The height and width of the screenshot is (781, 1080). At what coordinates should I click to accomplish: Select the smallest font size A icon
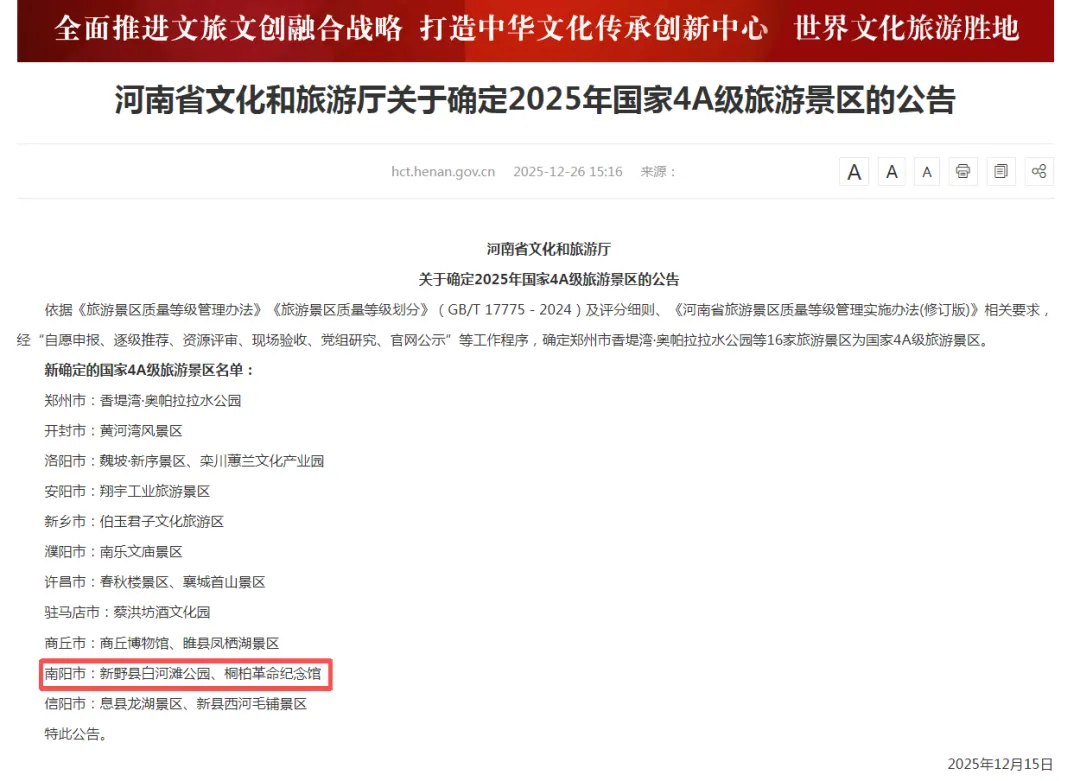(x=927, y=171)
